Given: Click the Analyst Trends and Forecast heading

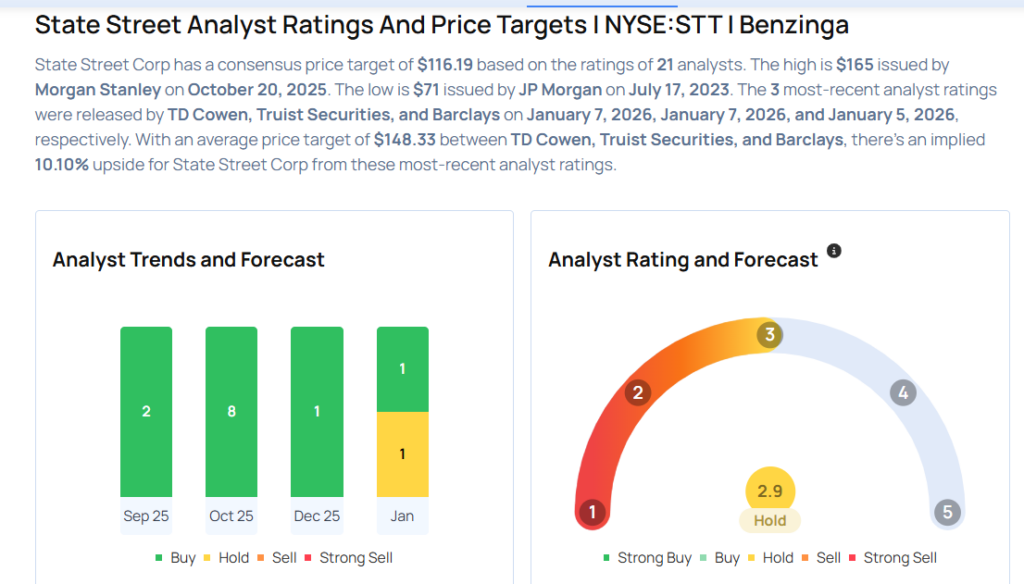Looking at the screenshot, I should click(188, 260).
